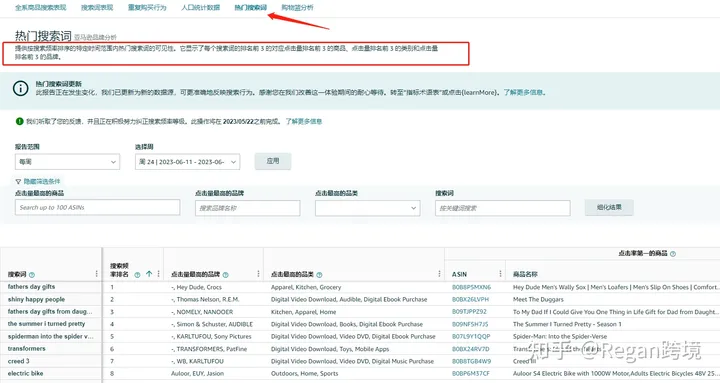The width and height of the screenshot is (720, 383).
Task: Open column menu dots for 点击最高的品类
Action: pyautogui.click(x=439, y=274)
